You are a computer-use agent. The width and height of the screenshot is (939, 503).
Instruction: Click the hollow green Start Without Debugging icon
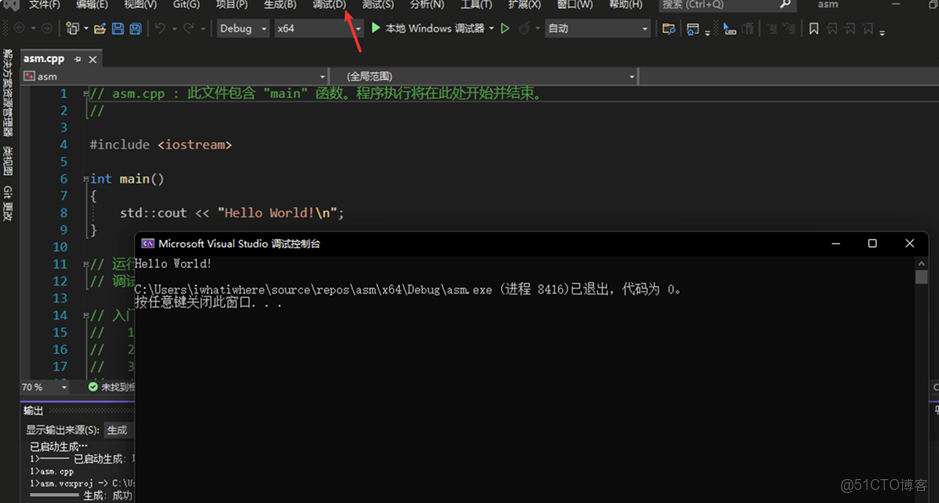[x=505, y=28]
